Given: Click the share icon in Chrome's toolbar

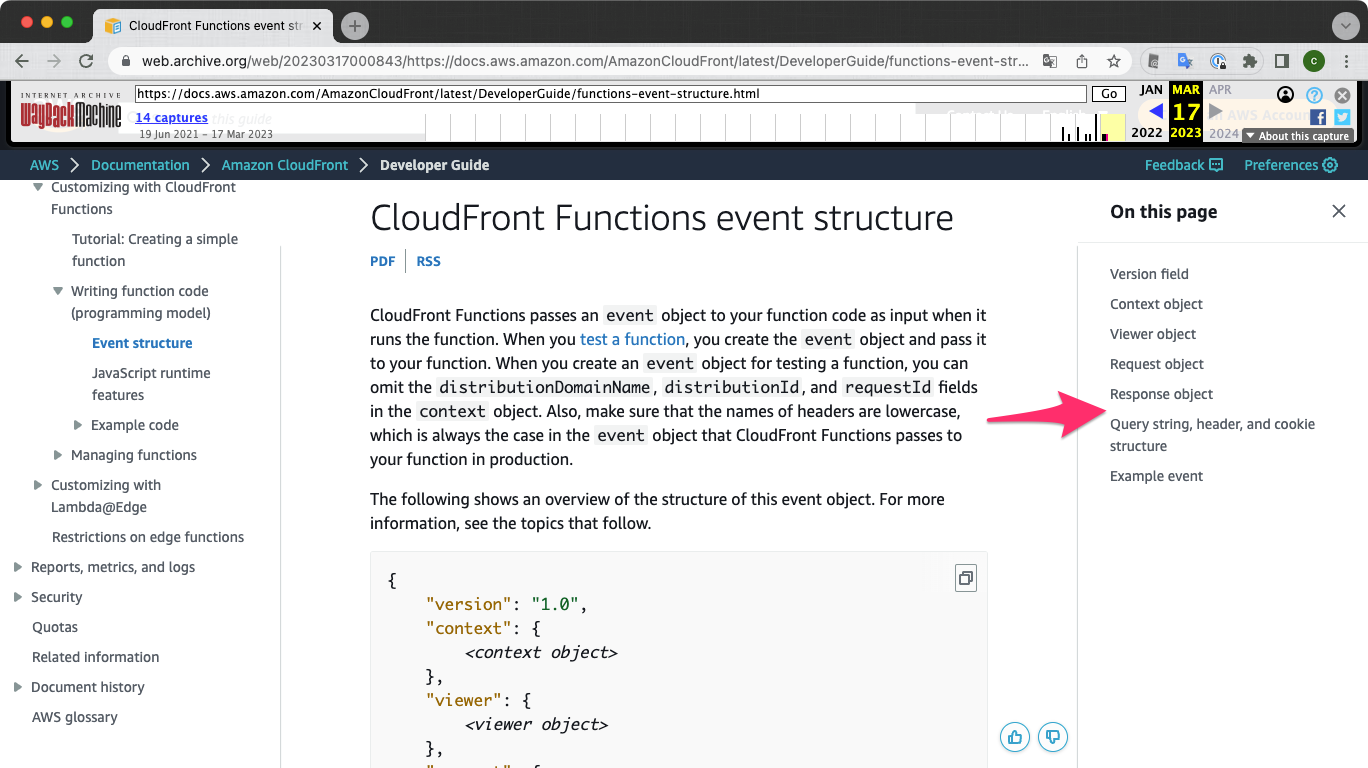Looking at the screenshot, I should pyautogui.click(x=1081, y=61).
